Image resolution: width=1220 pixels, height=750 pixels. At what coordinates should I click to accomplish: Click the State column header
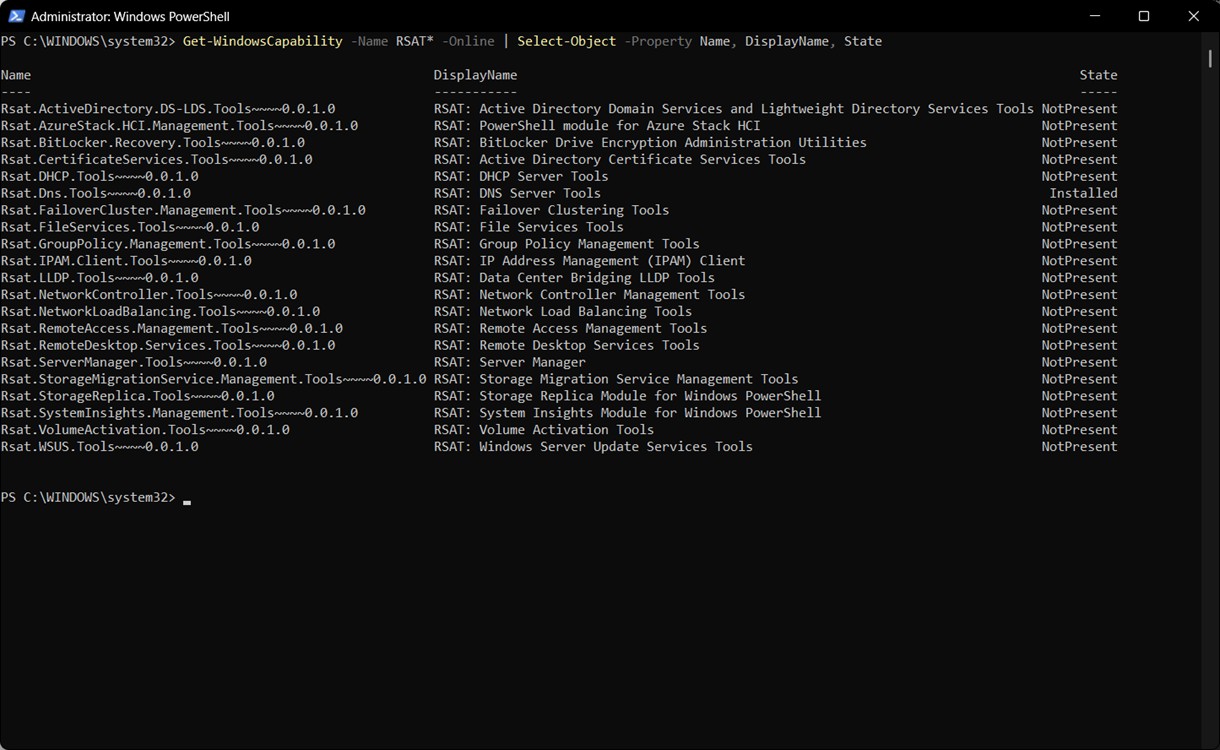1097,74
